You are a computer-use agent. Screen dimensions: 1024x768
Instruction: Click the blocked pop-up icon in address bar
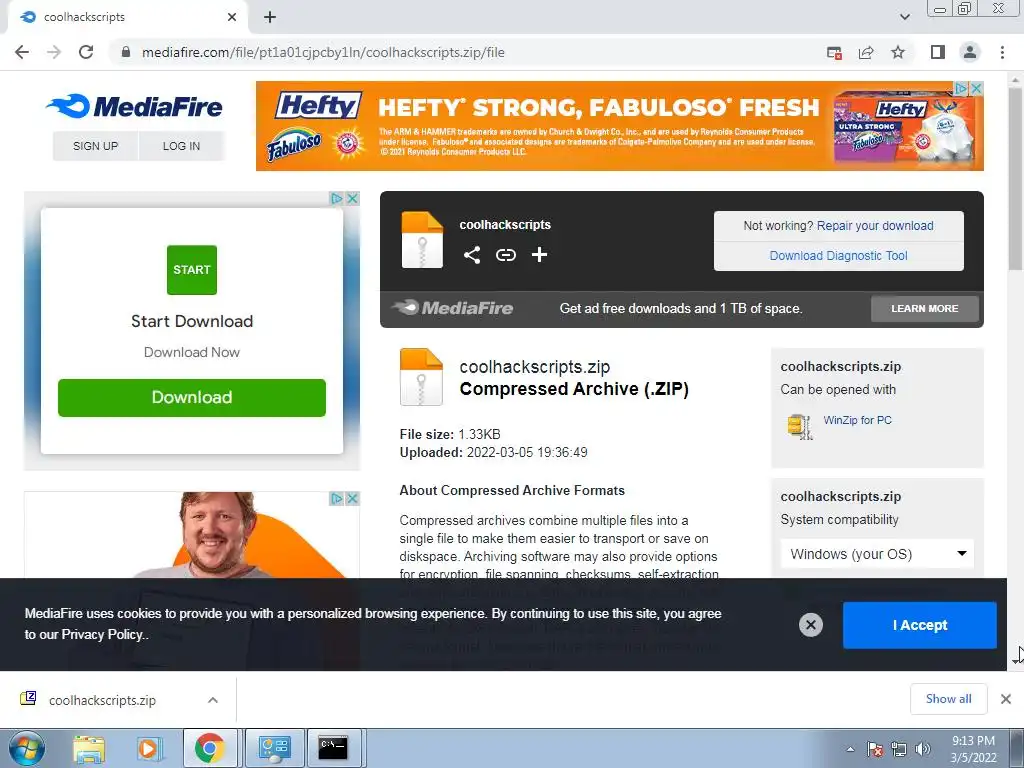click(x=834, y=53)
